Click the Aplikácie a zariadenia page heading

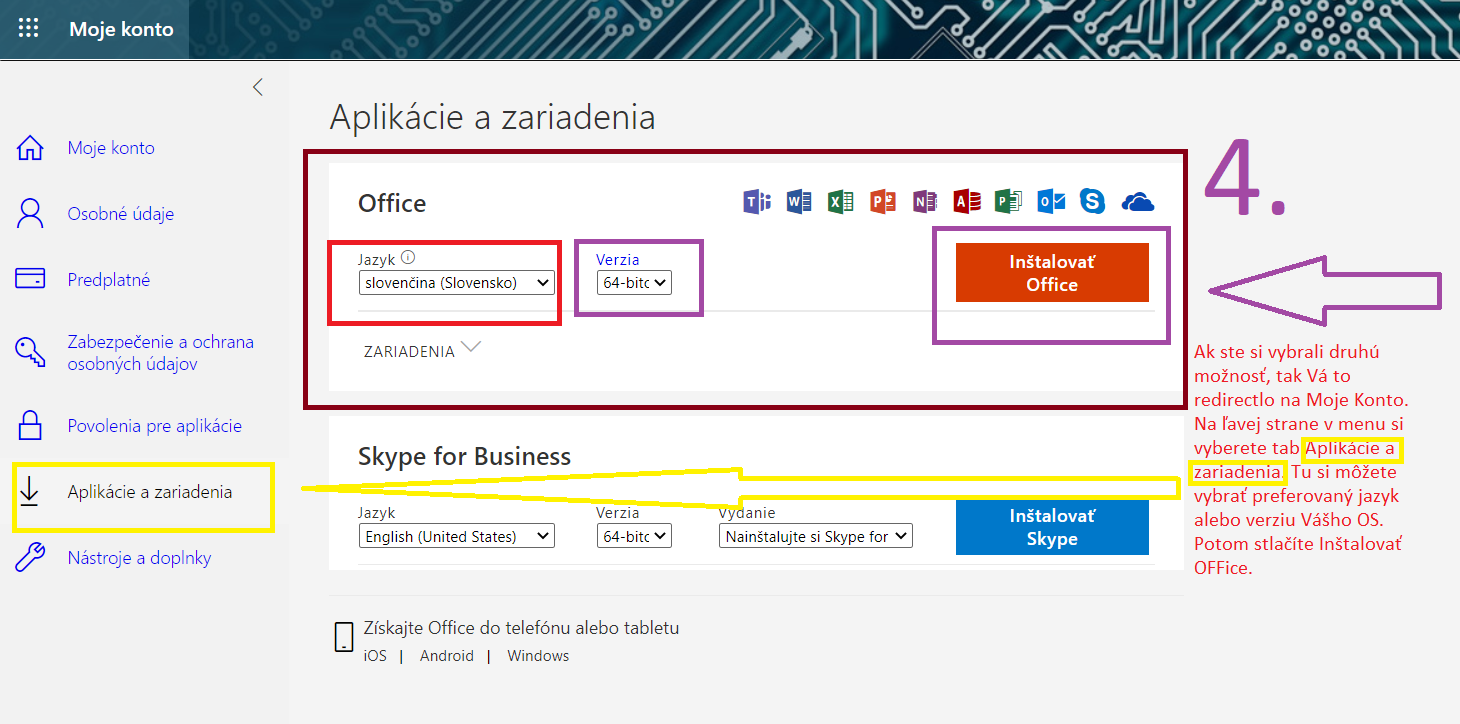click(492, 117)
